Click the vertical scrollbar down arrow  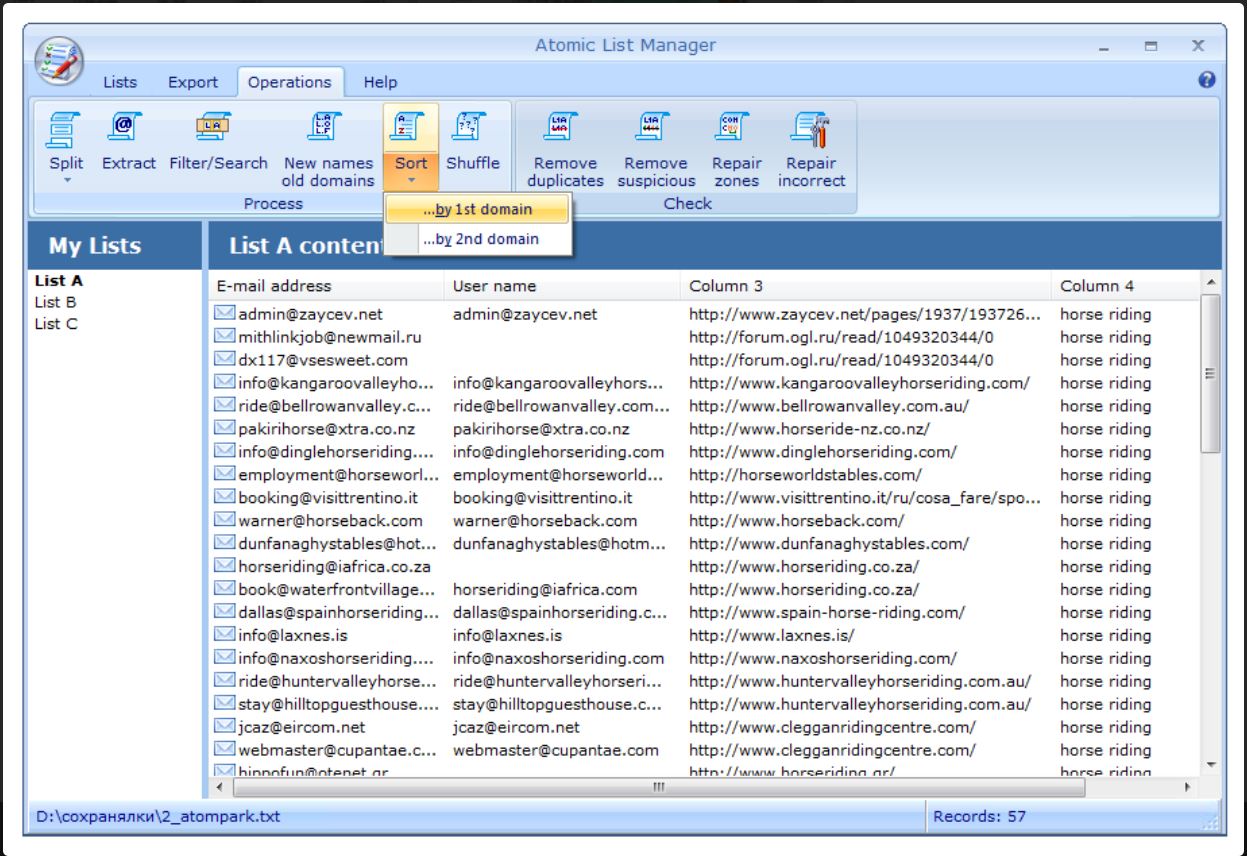[x=1211, y=765]
